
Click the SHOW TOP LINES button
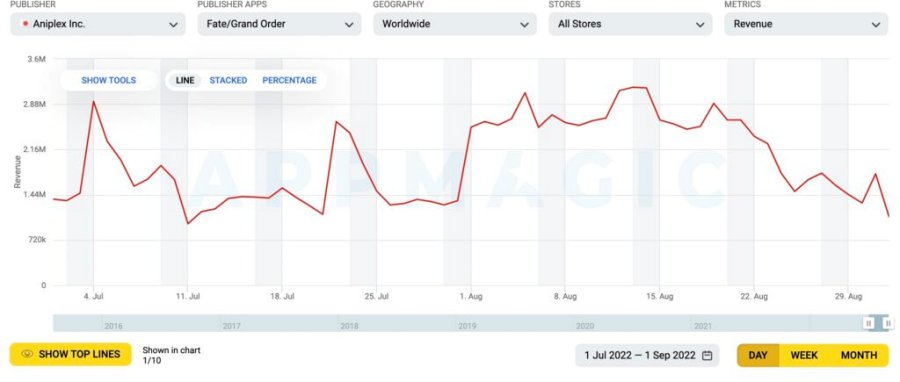[x=71, y=354]
